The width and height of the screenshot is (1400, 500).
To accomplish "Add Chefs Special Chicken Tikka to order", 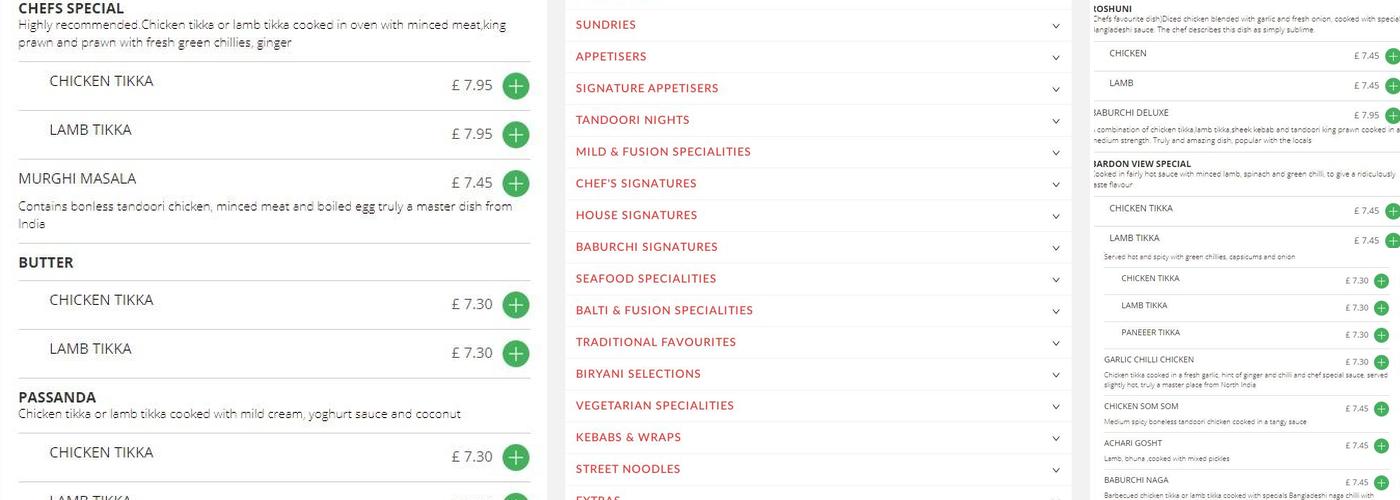I will click(515, 86).
